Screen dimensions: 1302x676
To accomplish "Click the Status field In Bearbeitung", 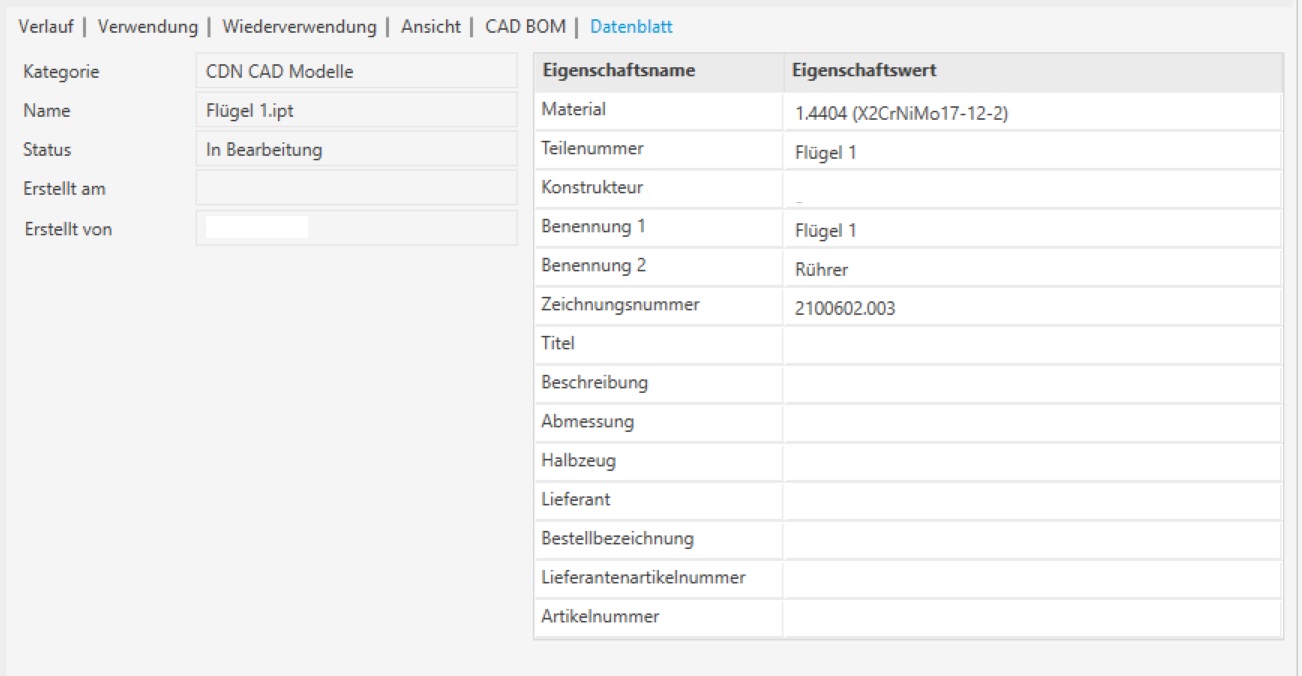I will click(x=356, y=149).
